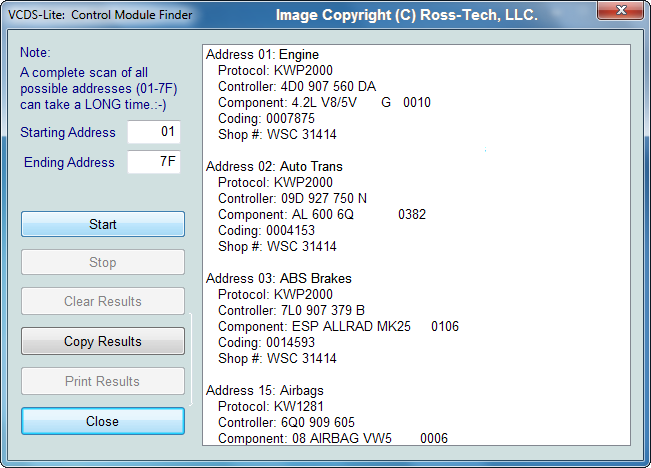Click the VCDS-Lite title bar text

100,15
